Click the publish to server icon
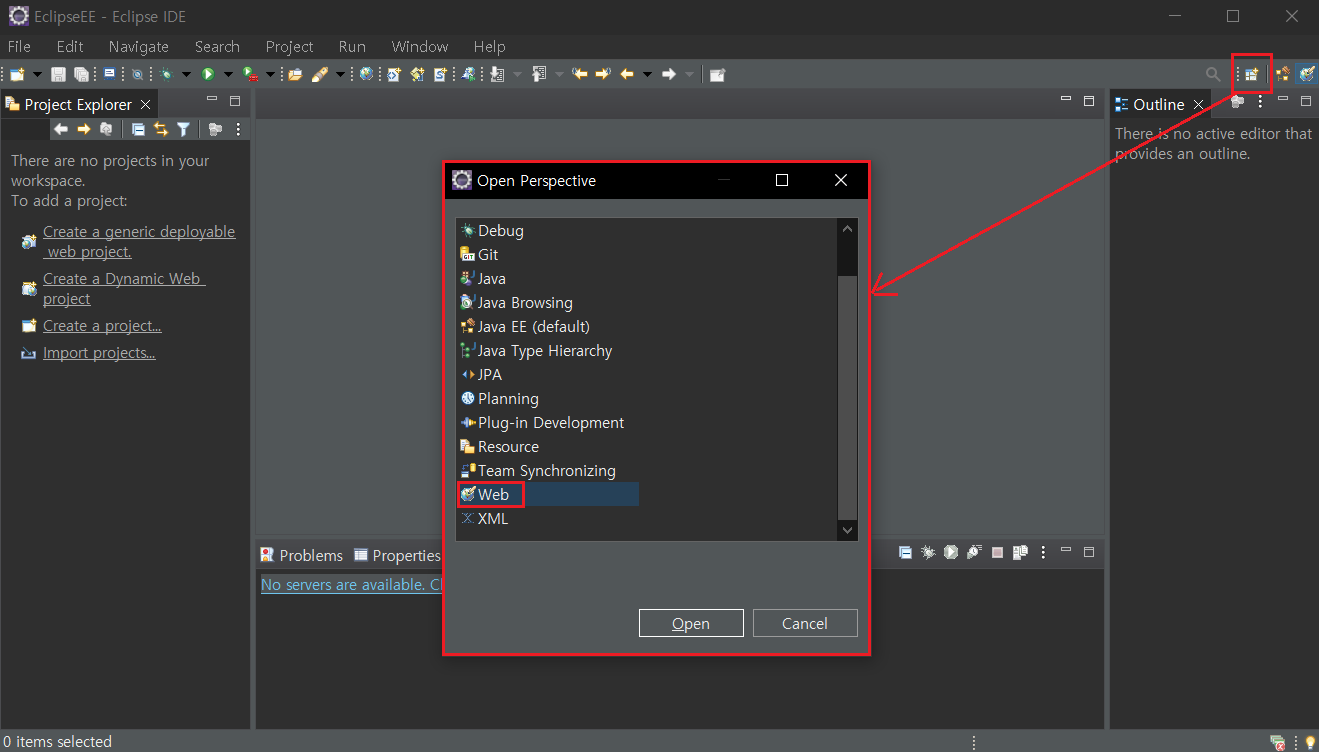 1020,552
